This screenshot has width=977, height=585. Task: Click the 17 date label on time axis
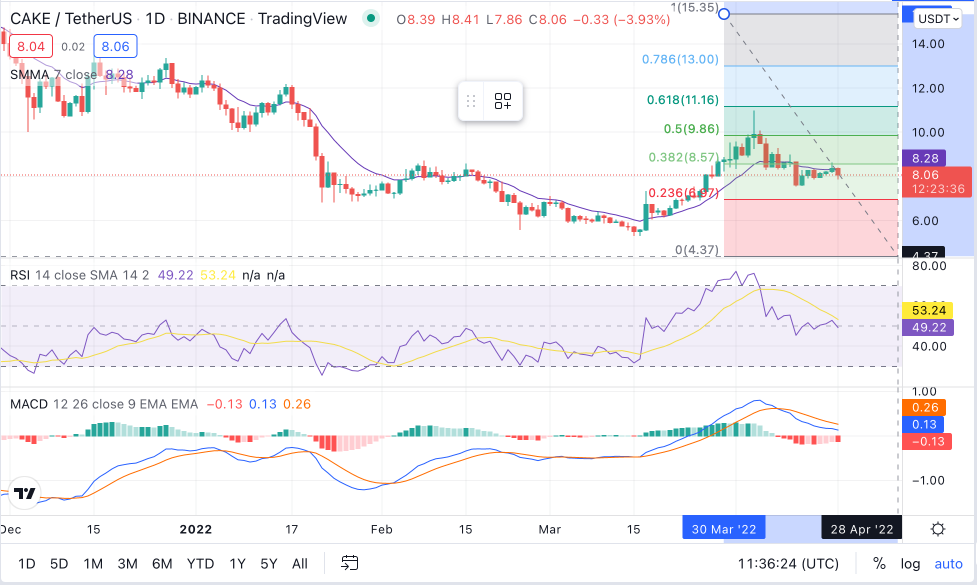pos(292,530)
